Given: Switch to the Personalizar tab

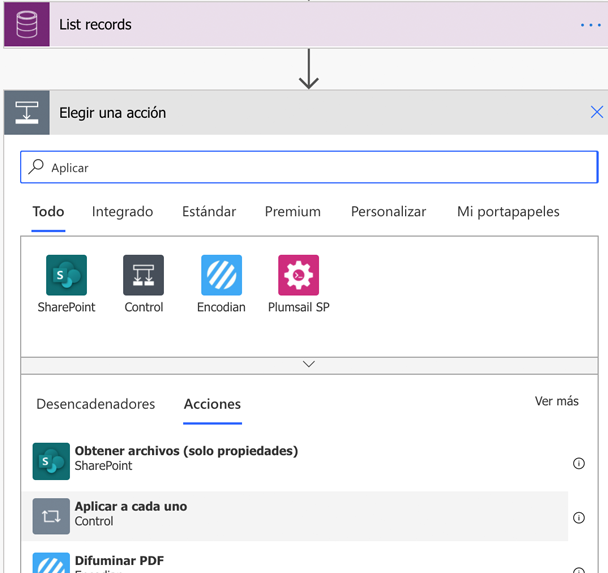Looking at the screenshot, I should [x=389, y=212].
